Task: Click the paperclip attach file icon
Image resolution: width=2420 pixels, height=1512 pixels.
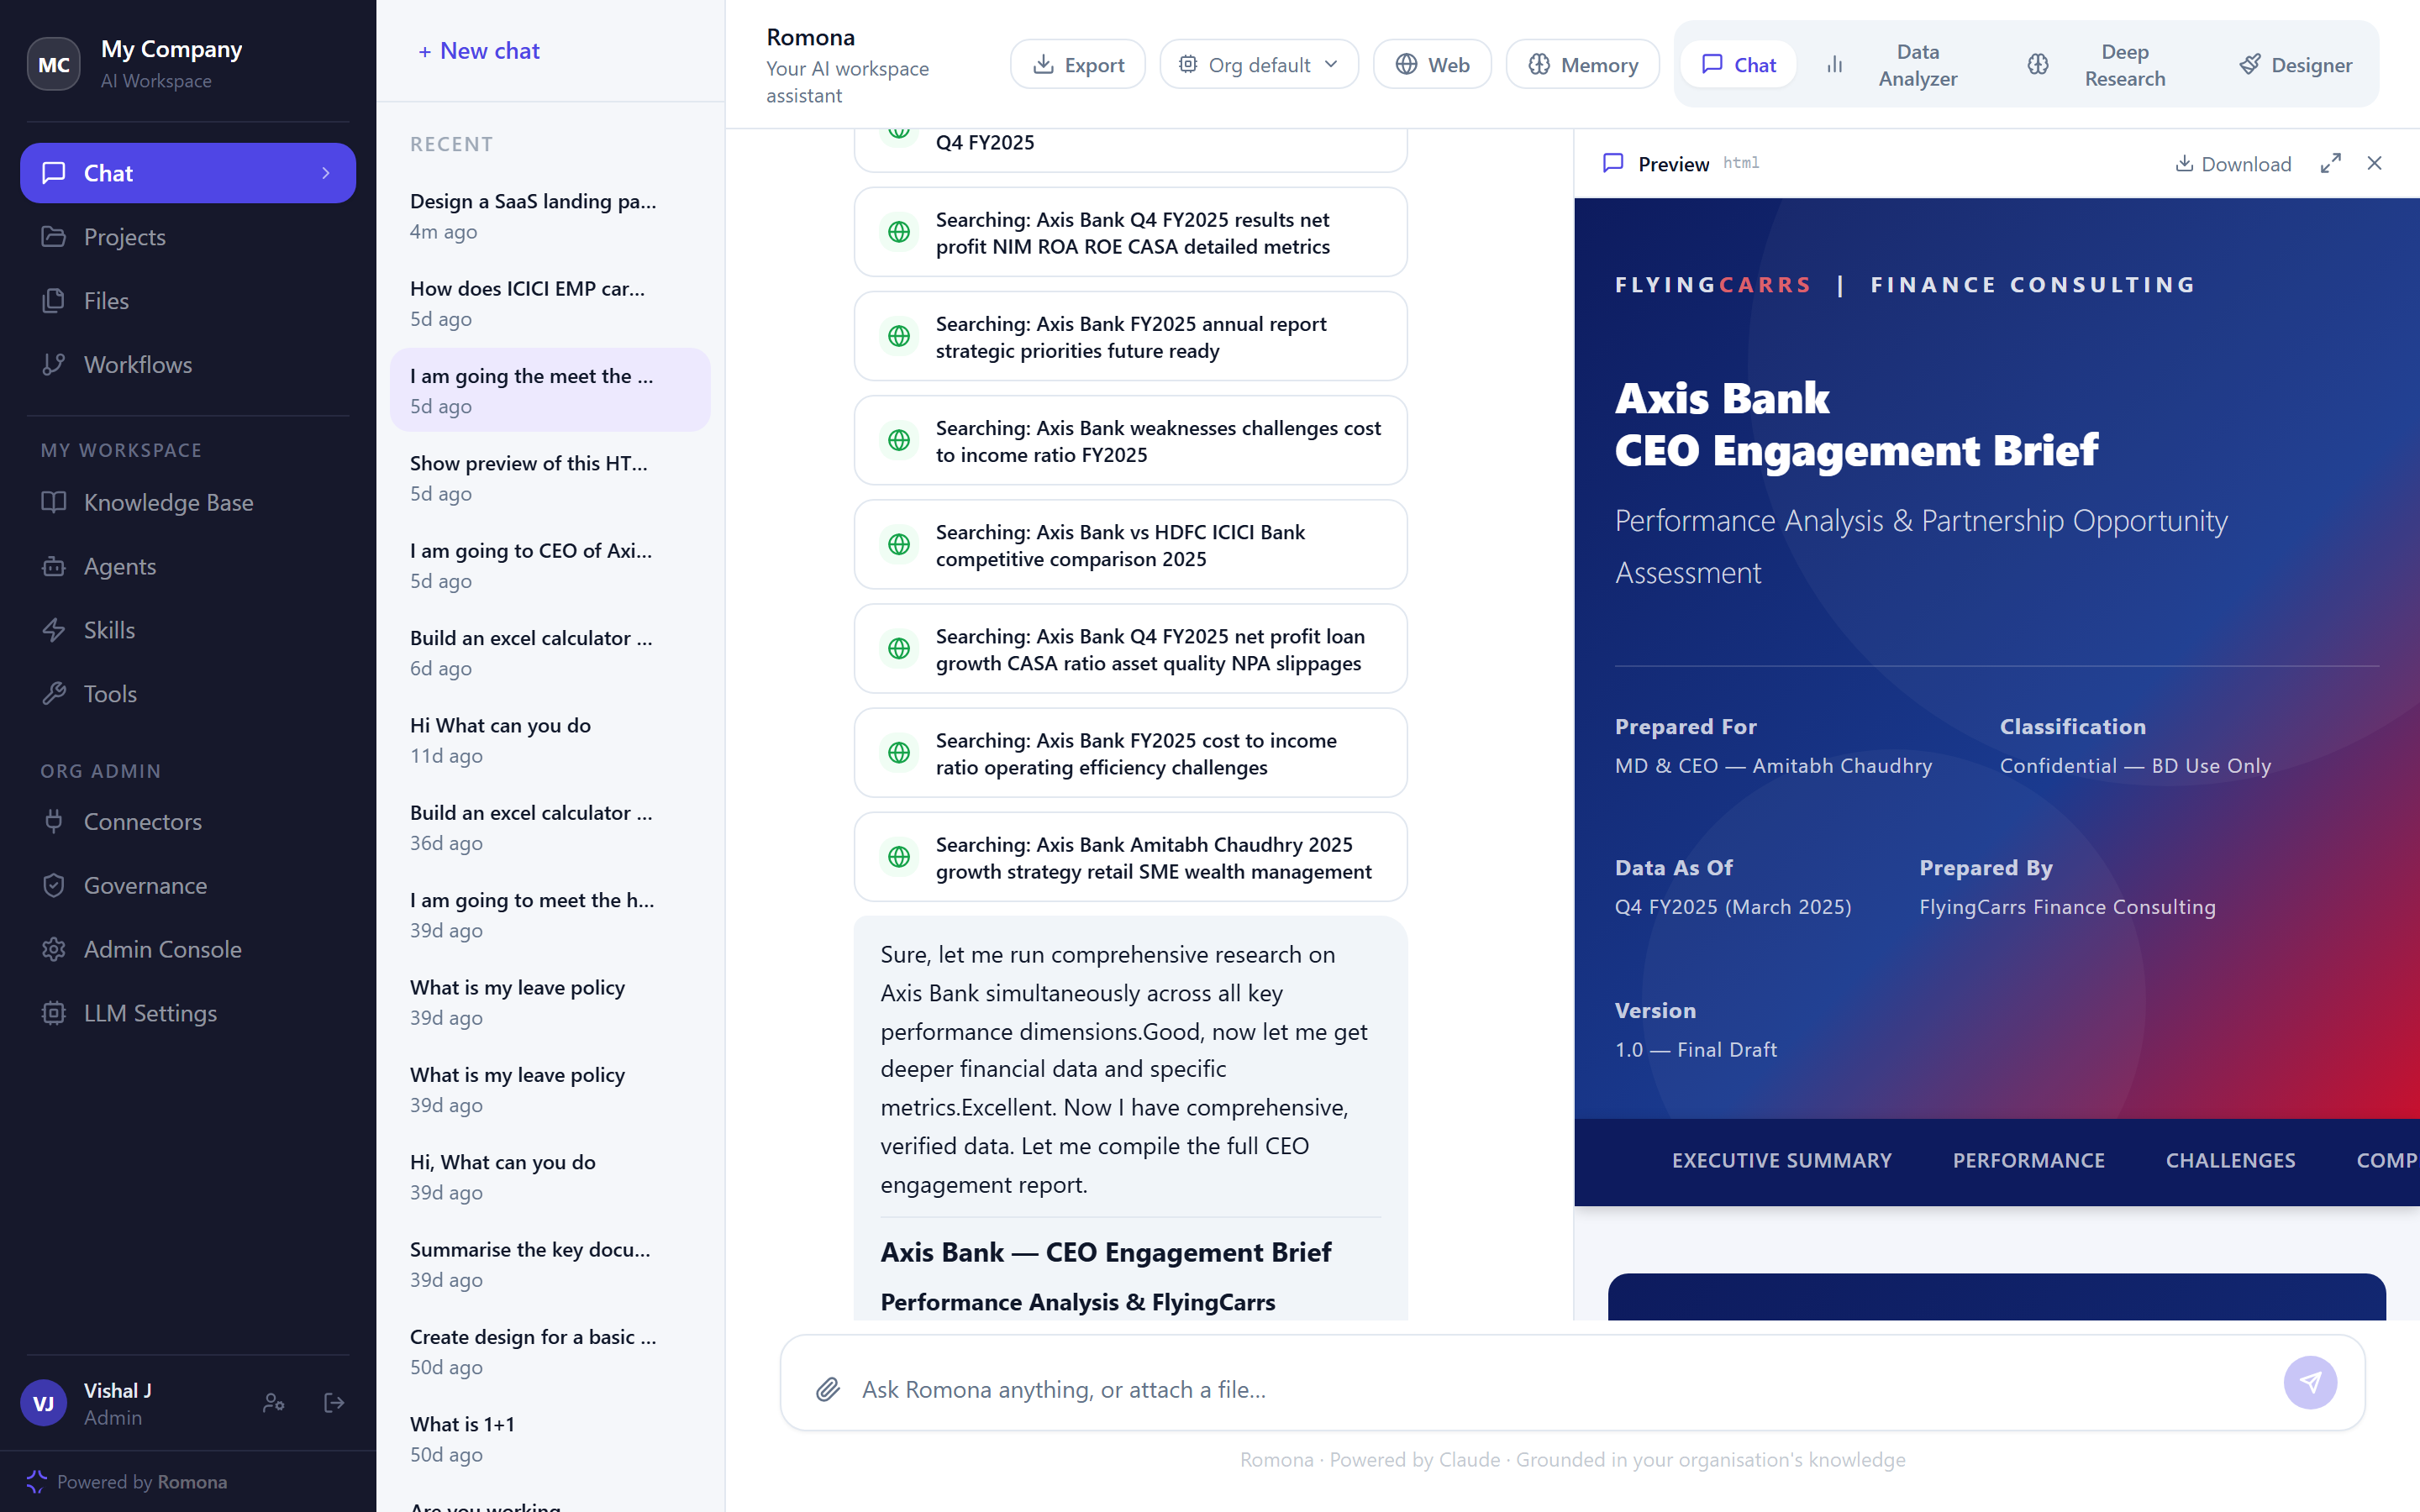Action: pyautogui.click(x=827, y=1389)
